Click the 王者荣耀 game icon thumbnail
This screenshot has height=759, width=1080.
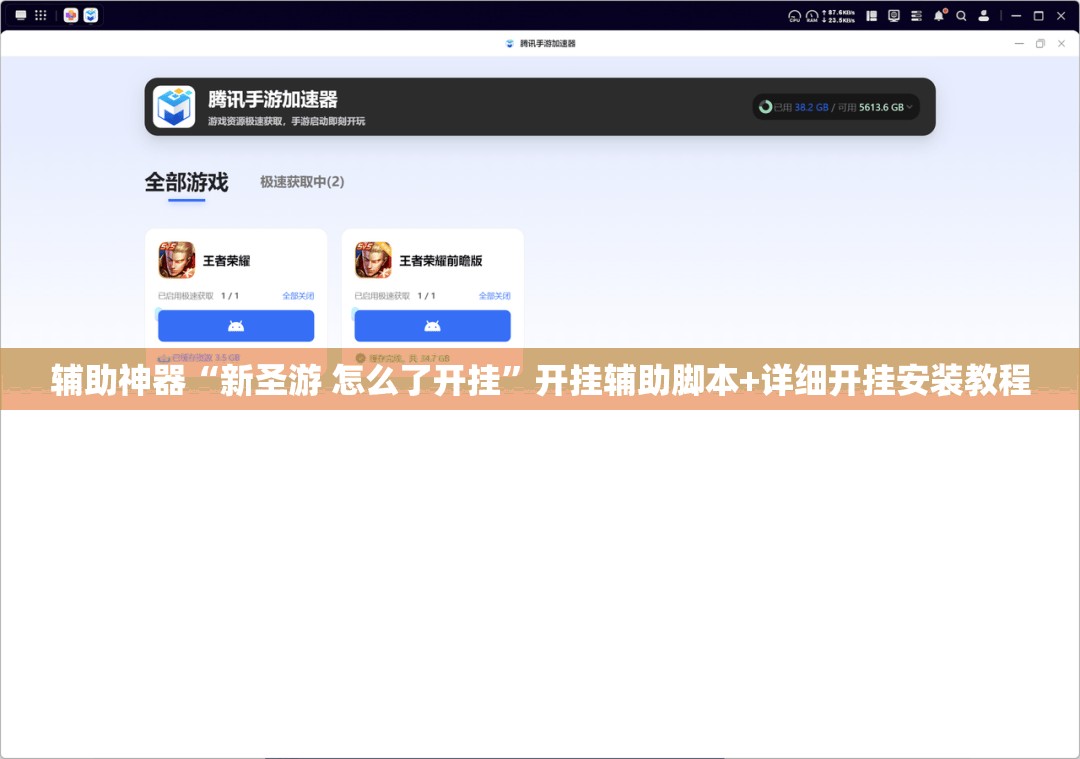pyautogui.click(x=176, y=260)
